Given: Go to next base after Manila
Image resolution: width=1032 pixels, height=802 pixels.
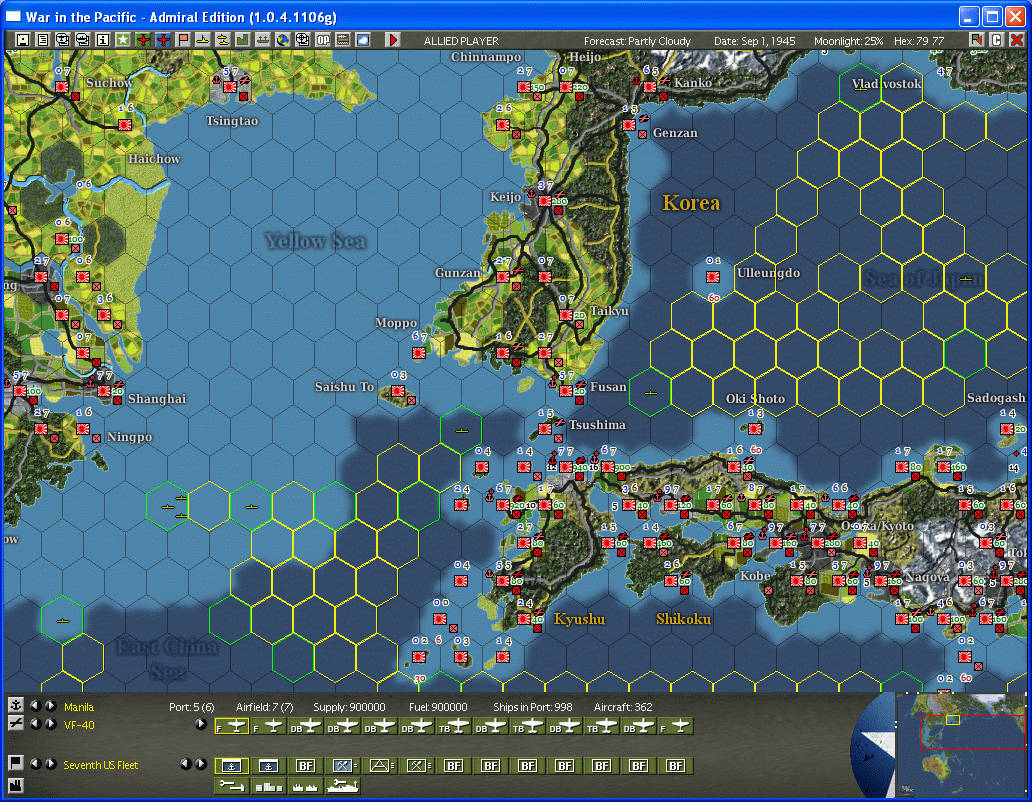Looking at the screenshot, I should (x=50, y=706).
